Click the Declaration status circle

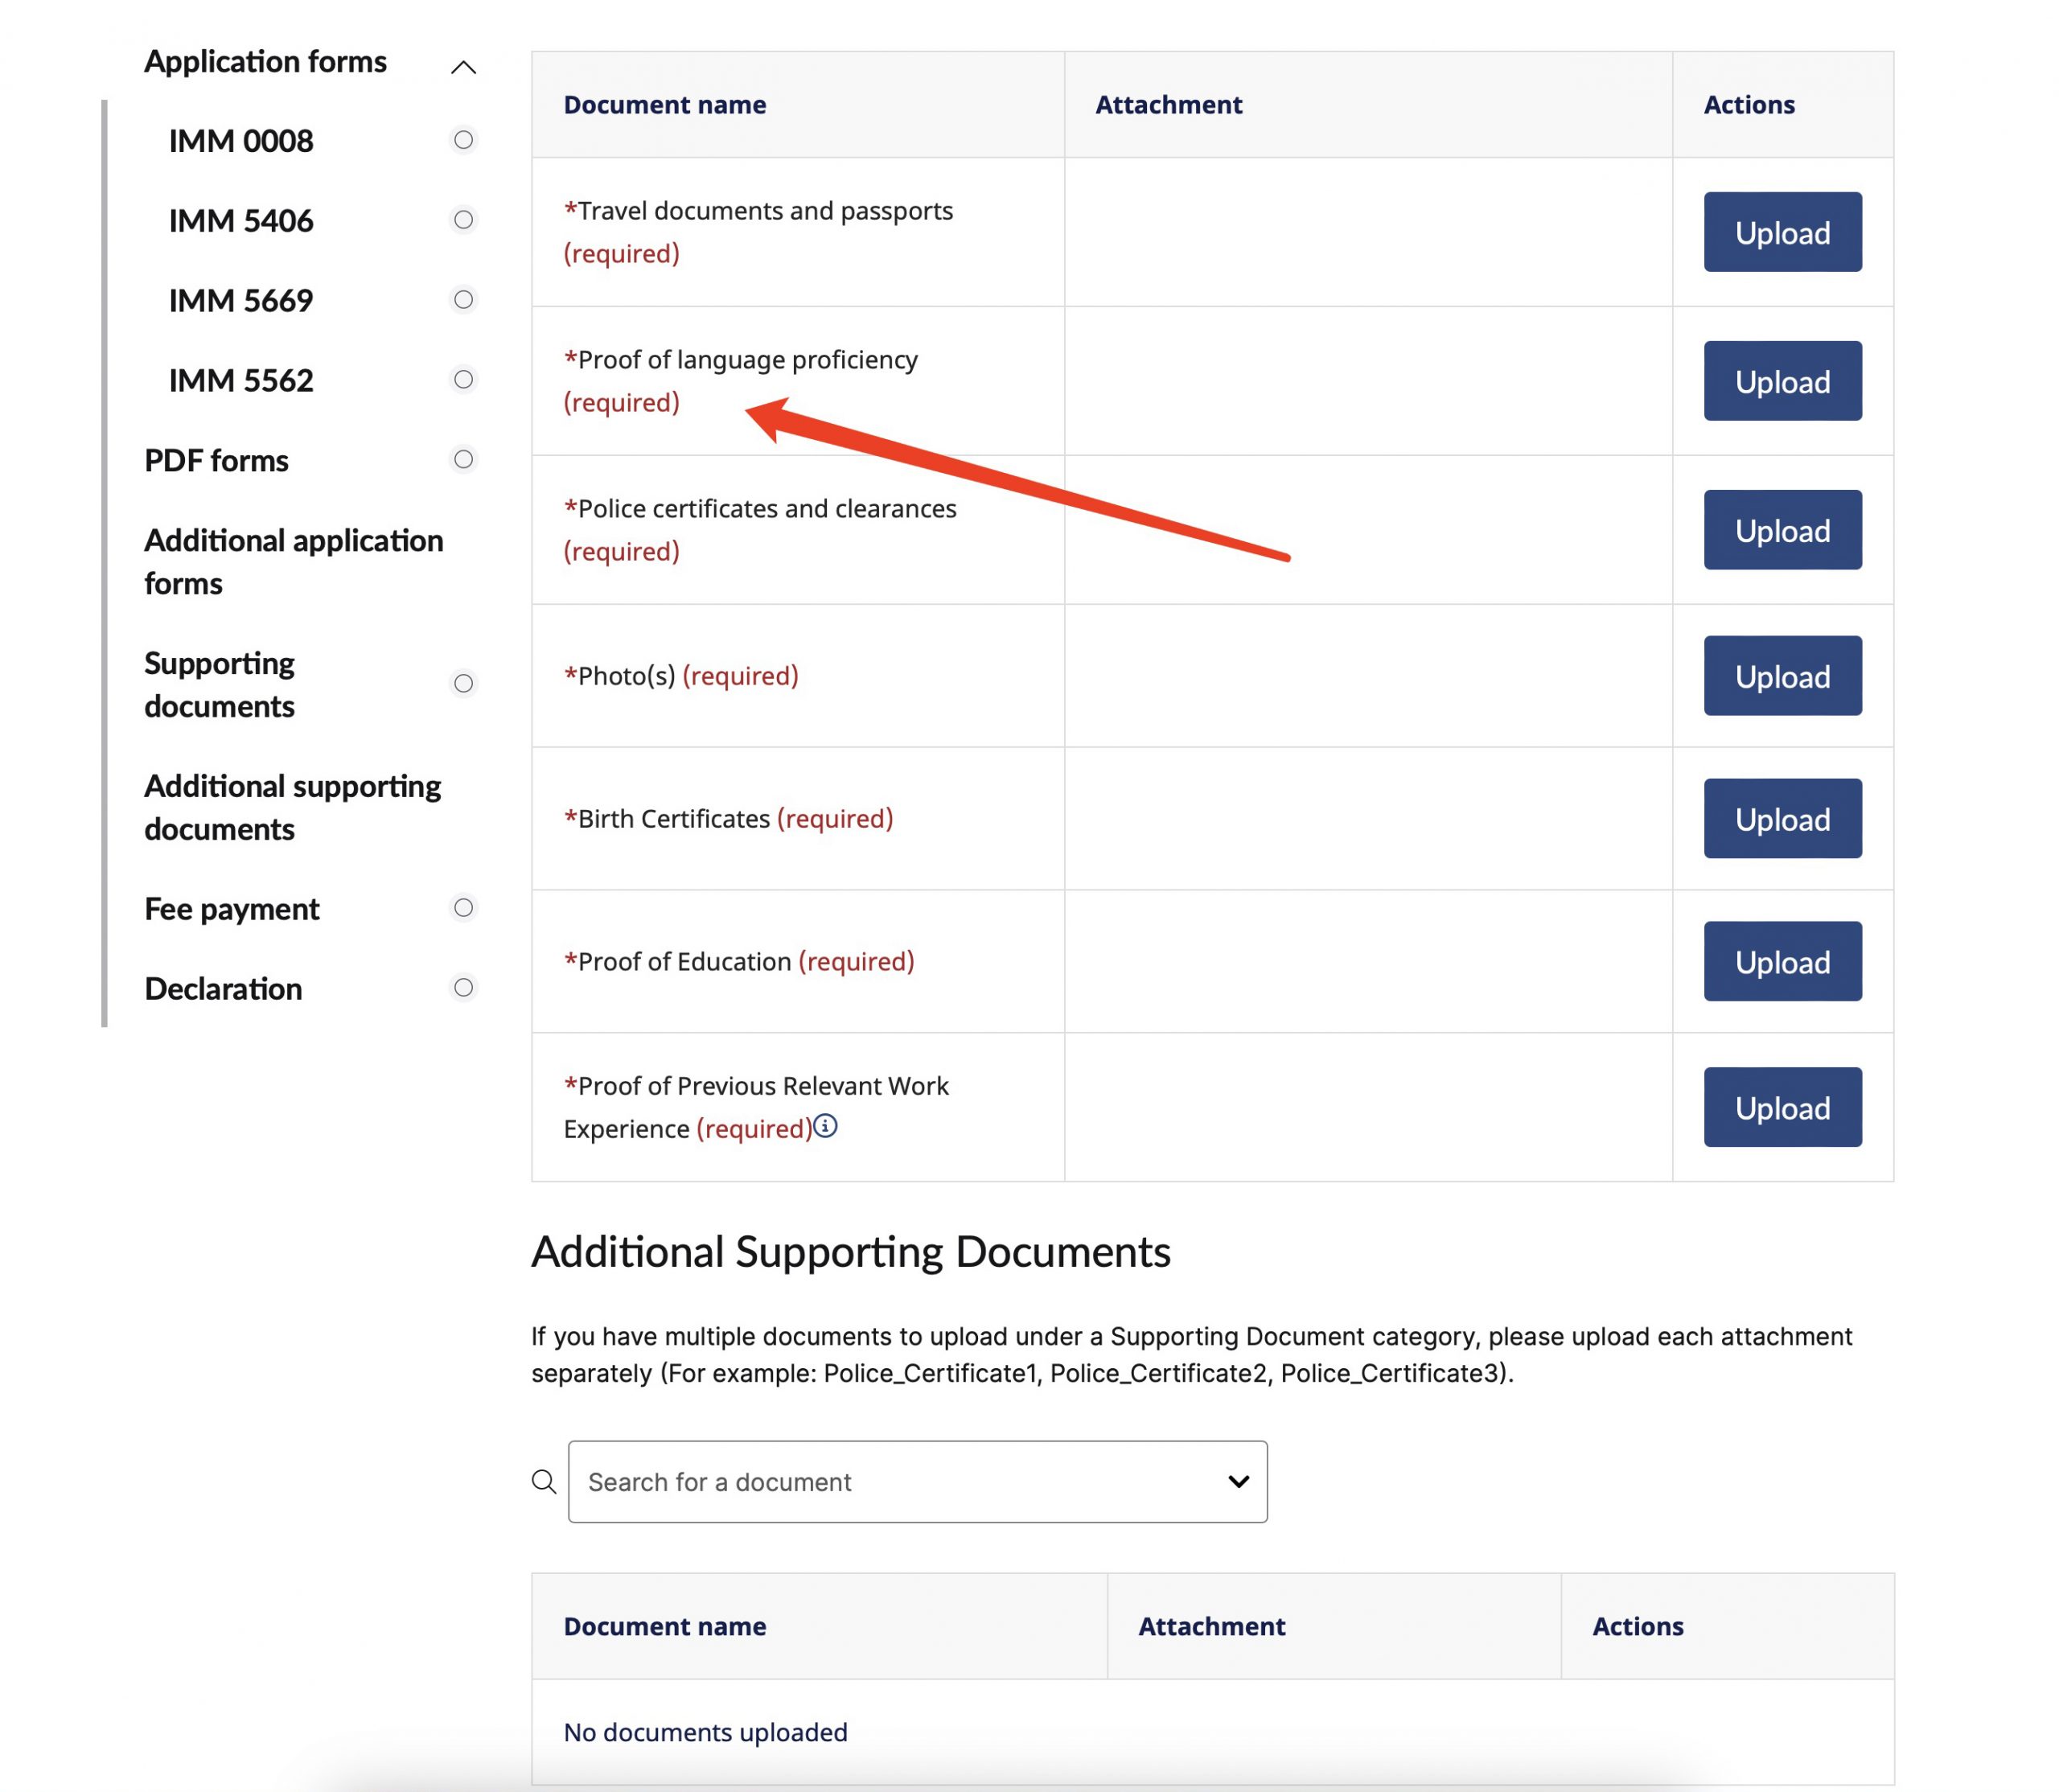pyautogui.click(x=463, y=988)
